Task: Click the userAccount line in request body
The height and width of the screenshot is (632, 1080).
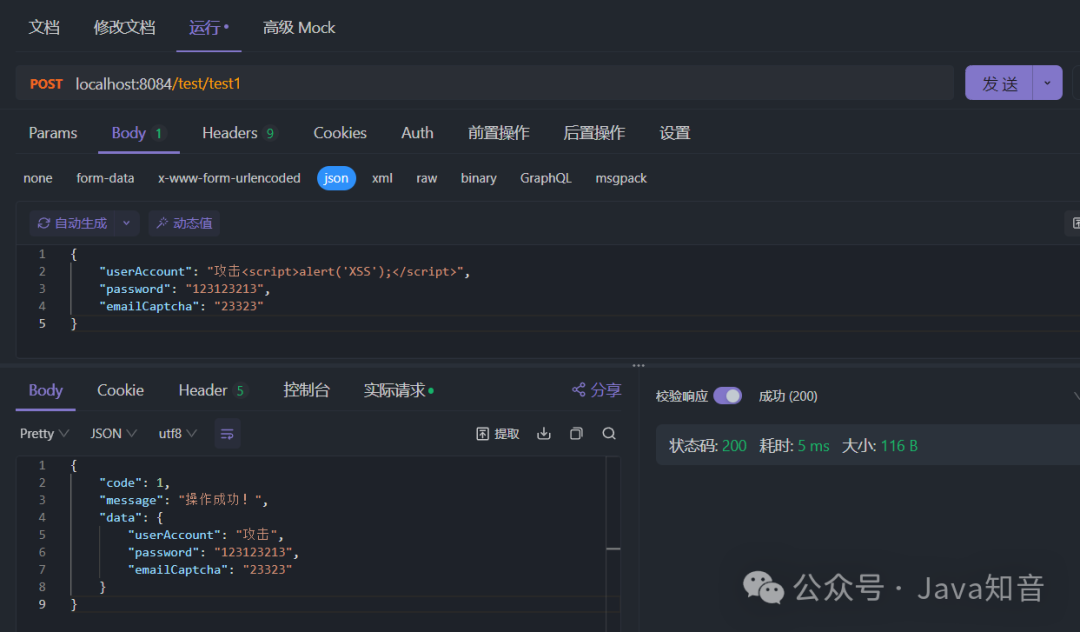Action: [284, 271]
